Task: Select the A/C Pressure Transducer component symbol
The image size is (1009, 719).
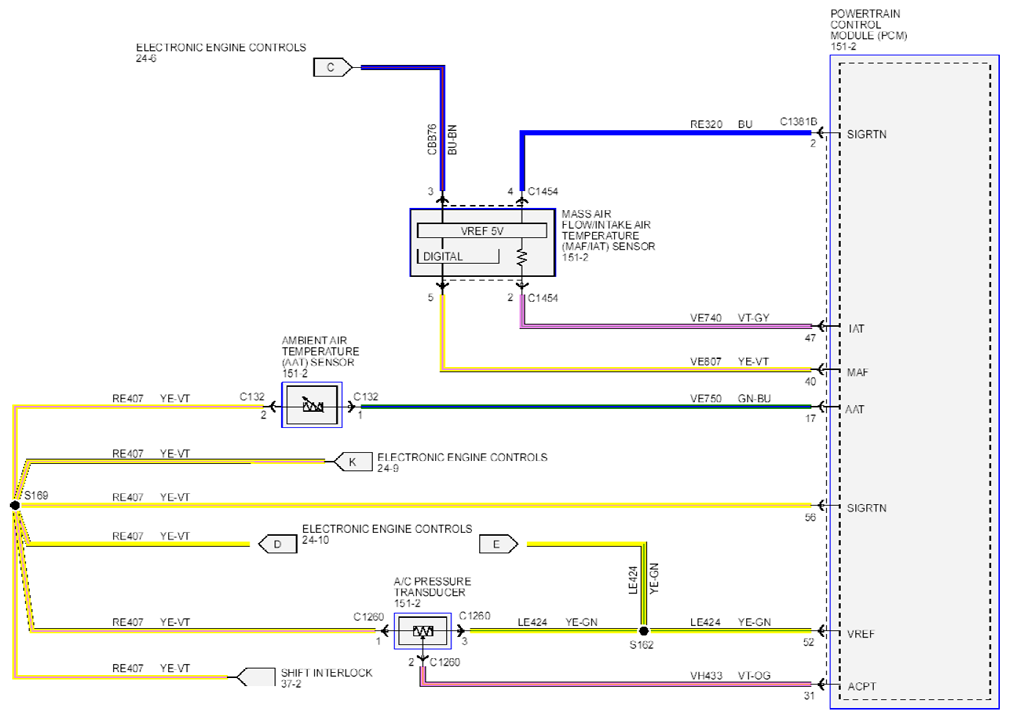Action: tap(423, 631)
